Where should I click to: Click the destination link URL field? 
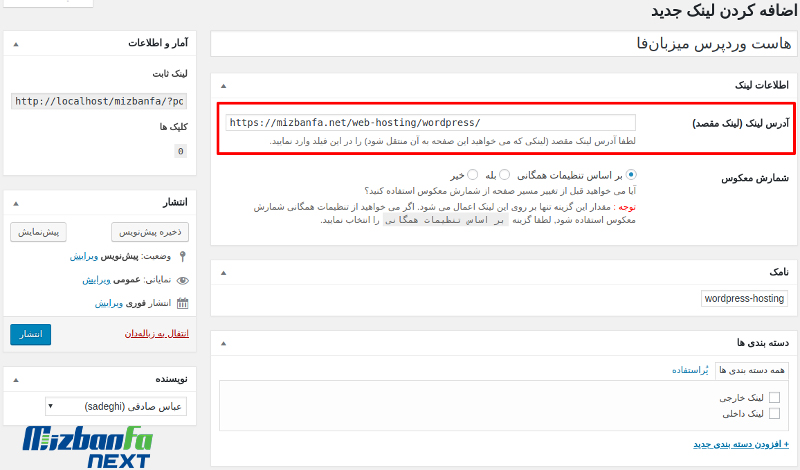(x=431, y=122)
